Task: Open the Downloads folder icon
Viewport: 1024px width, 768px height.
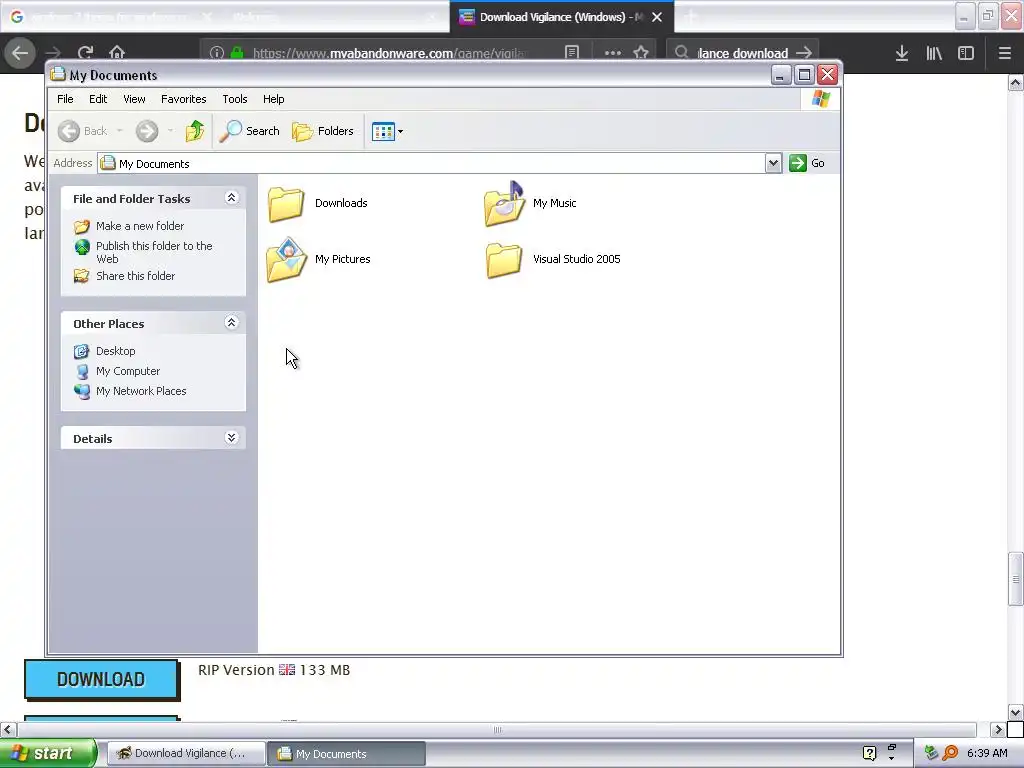Action: point(285,204)
